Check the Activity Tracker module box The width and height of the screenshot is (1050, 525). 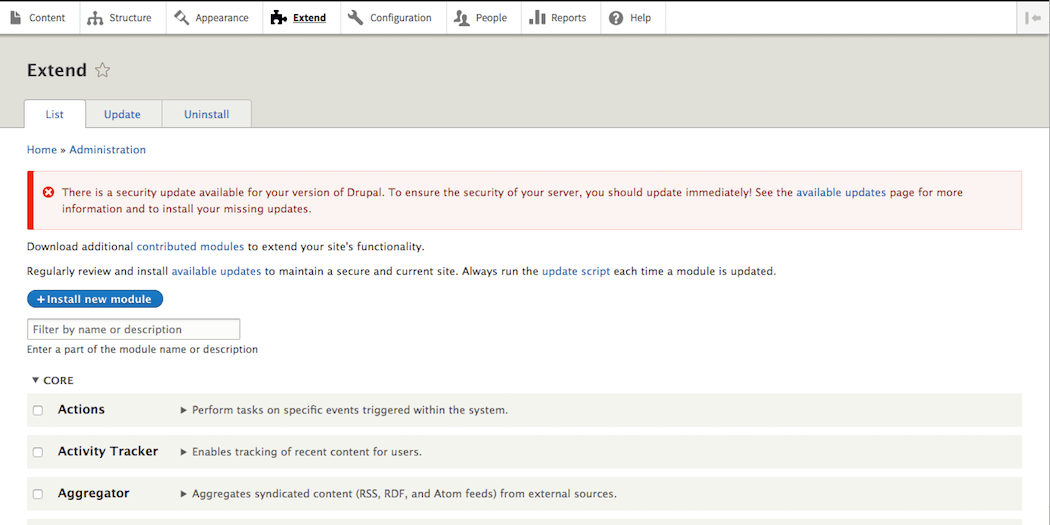coord(38,452)
